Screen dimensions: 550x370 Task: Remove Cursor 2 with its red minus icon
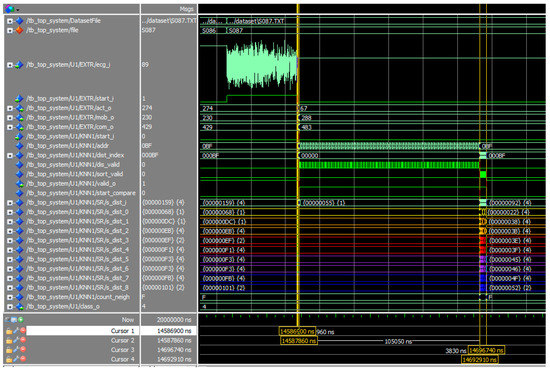coord(23,340)
